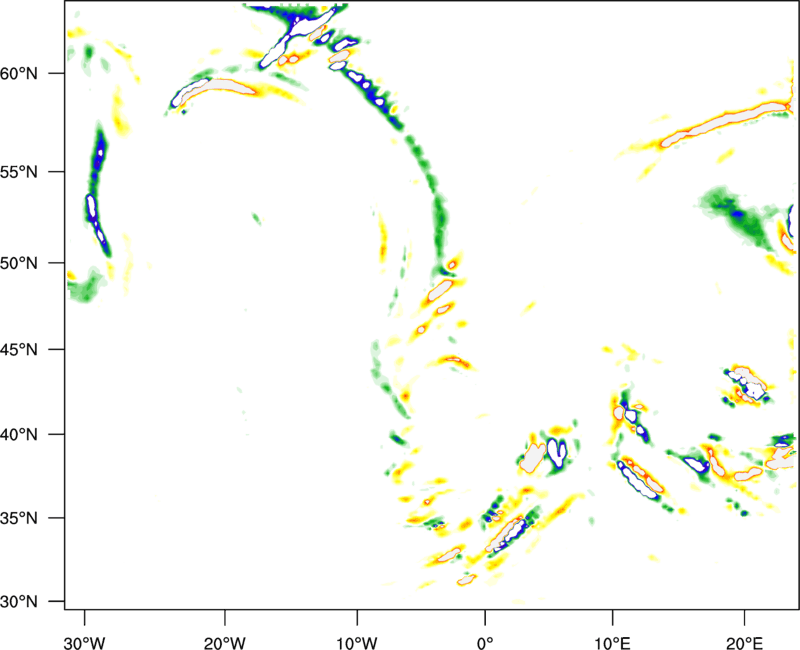Click the 35°N latitude label
Screen dimensions: 800x650
click(x=19, y=518)
